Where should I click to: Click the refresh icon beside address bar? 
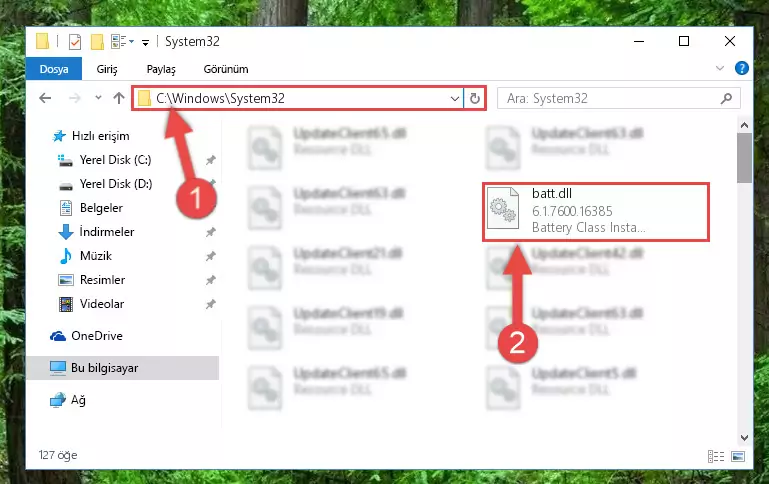click(474, 99)
